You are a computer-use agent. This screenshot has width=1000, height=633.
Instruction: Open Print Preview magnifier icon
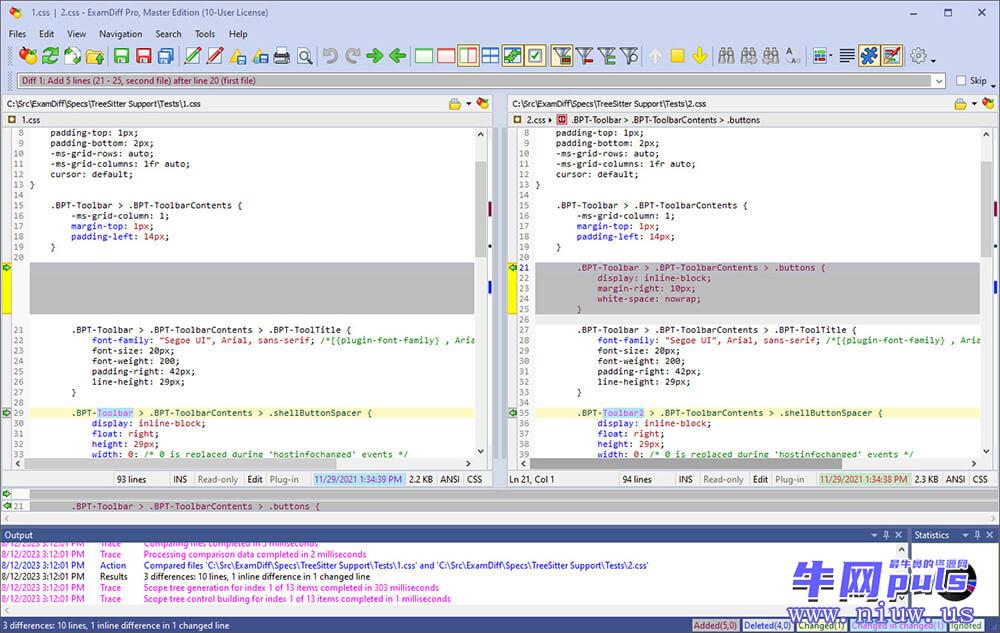coord(305,56)
